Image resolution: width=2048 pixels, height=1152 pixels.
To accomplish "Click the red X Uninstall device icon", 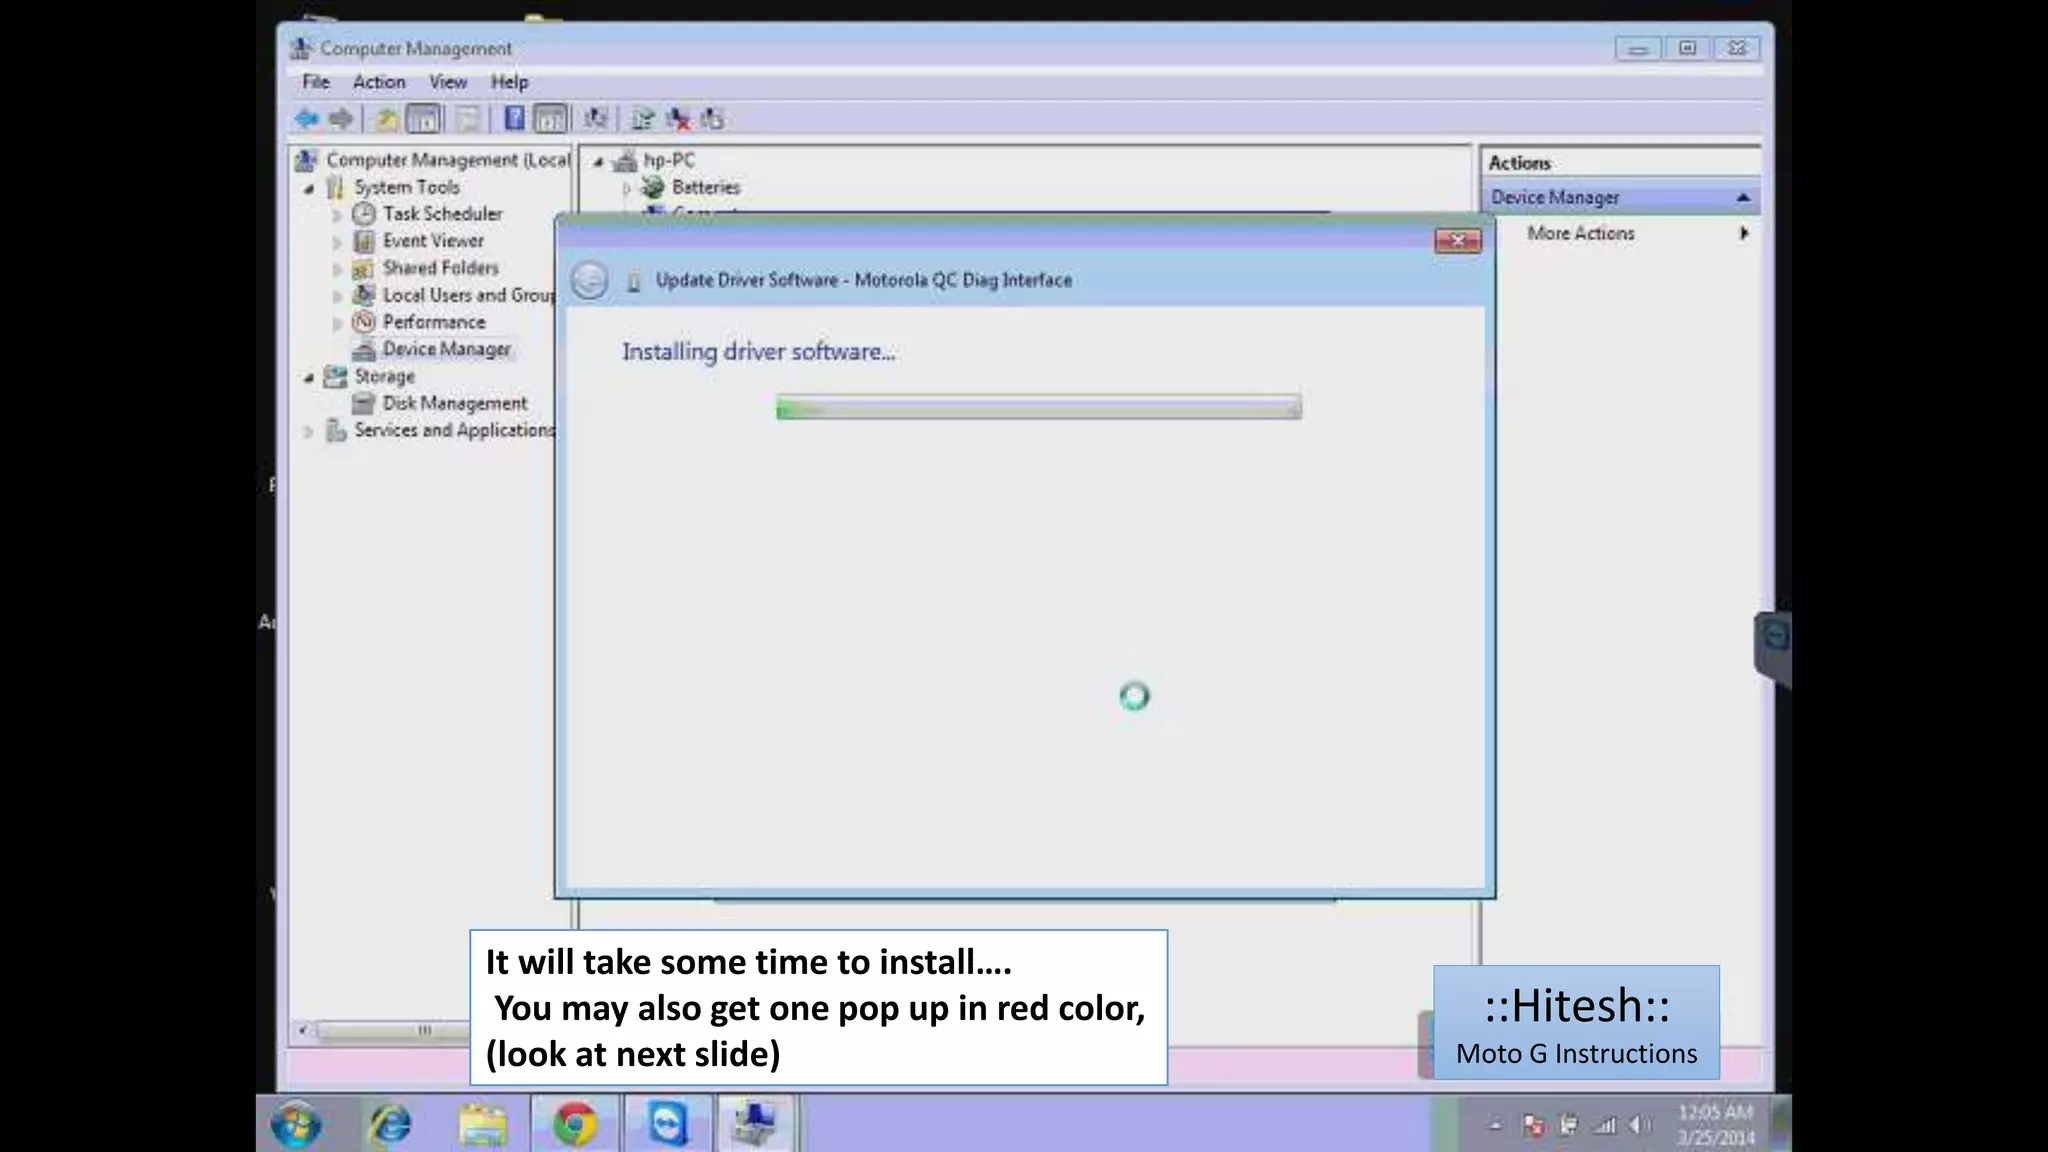I will pyautogui.click(x=679, y=119).
